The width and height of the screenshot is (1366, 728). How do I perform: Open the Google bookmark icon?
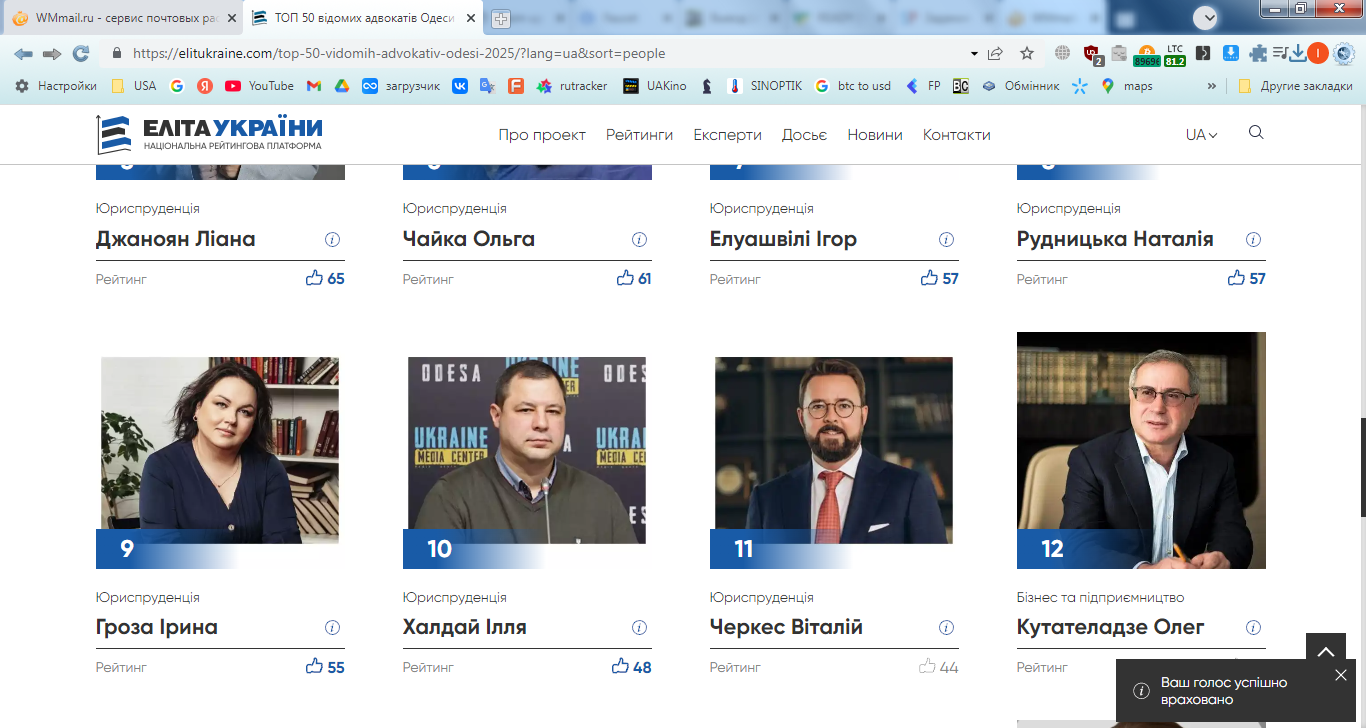coord(177,86)
